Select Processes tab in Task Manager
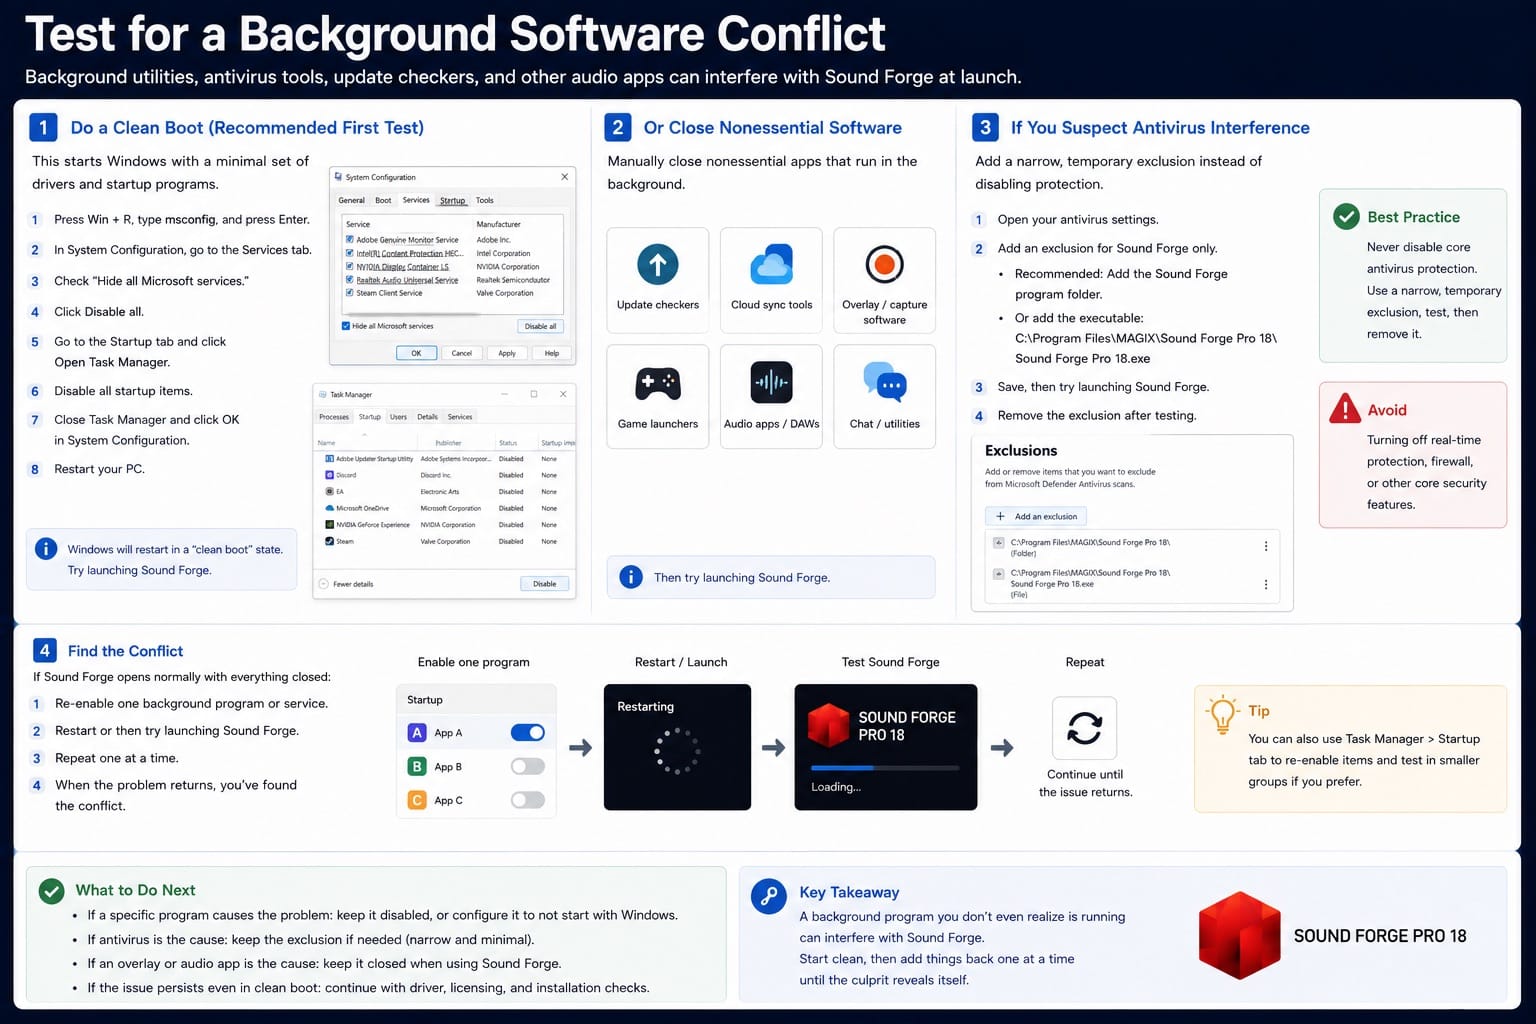 click(x=334, y=417)
